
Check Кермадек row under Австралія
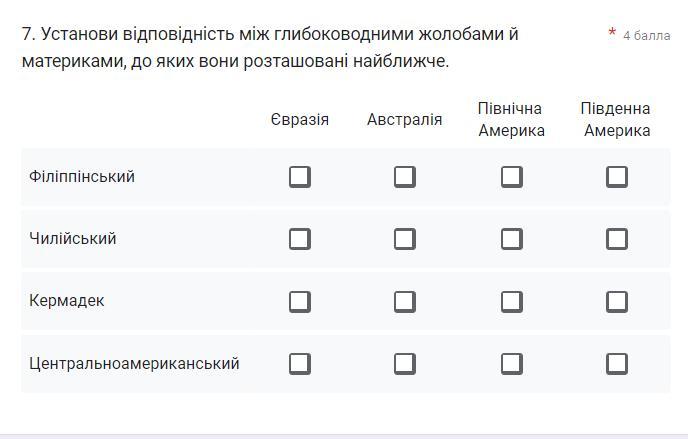pyautogui.click(x=404, y=301)
